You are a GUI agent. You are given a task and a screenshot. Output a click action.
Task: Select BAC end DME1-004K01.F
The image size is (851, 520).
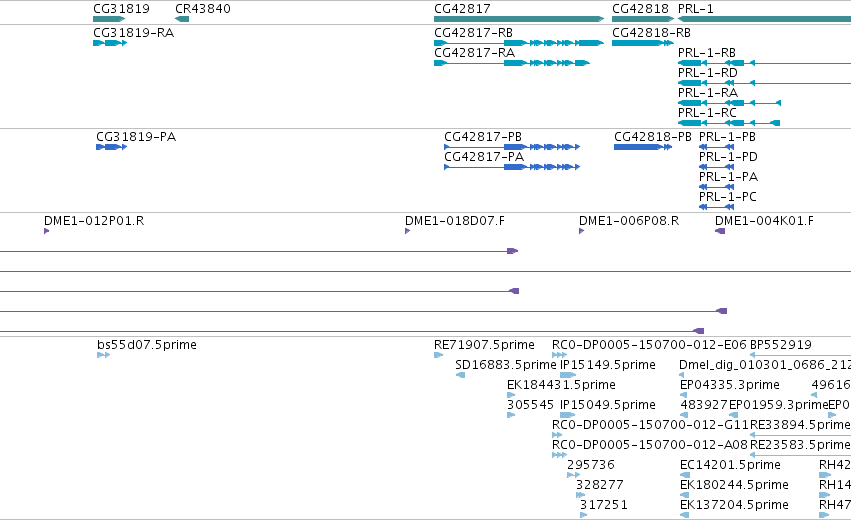[720, 231]
